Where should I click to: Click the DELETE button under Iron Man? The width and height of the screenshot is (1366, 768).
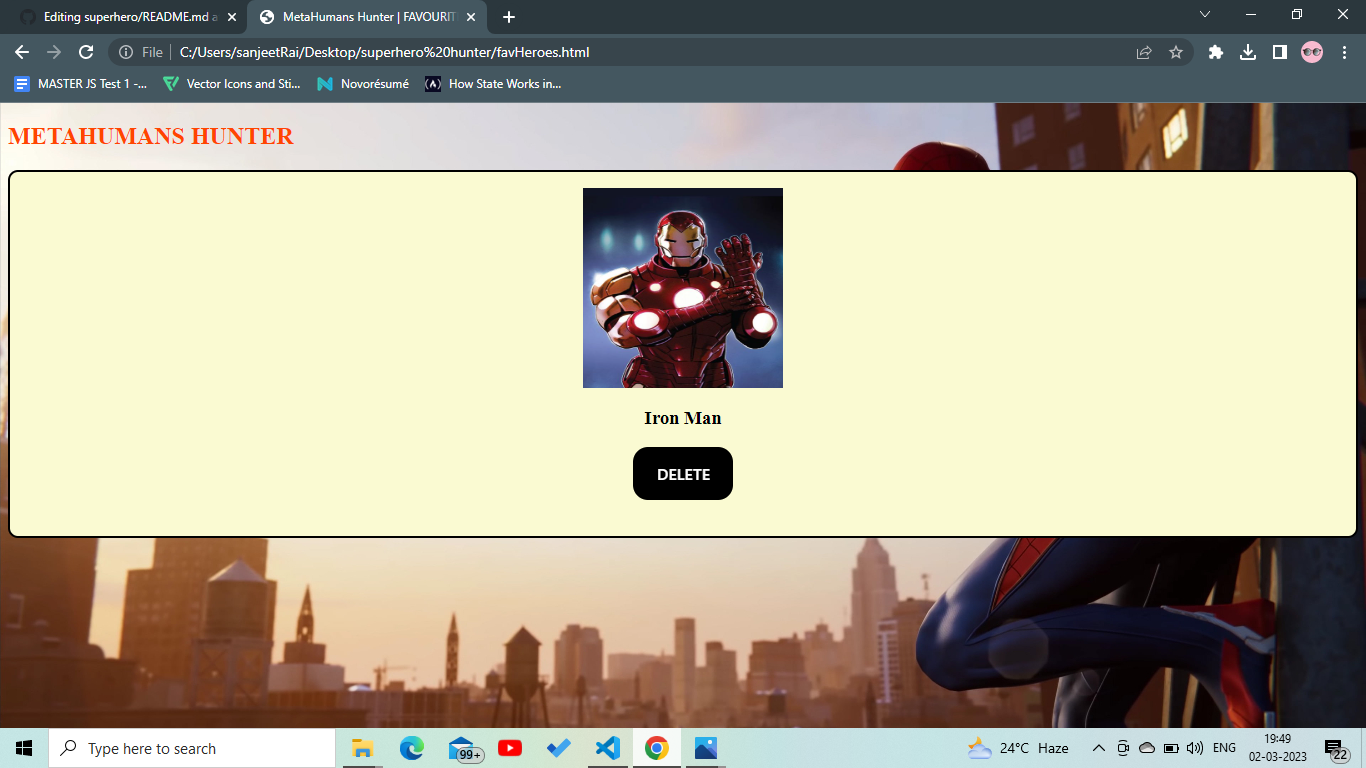coord(682,473)
